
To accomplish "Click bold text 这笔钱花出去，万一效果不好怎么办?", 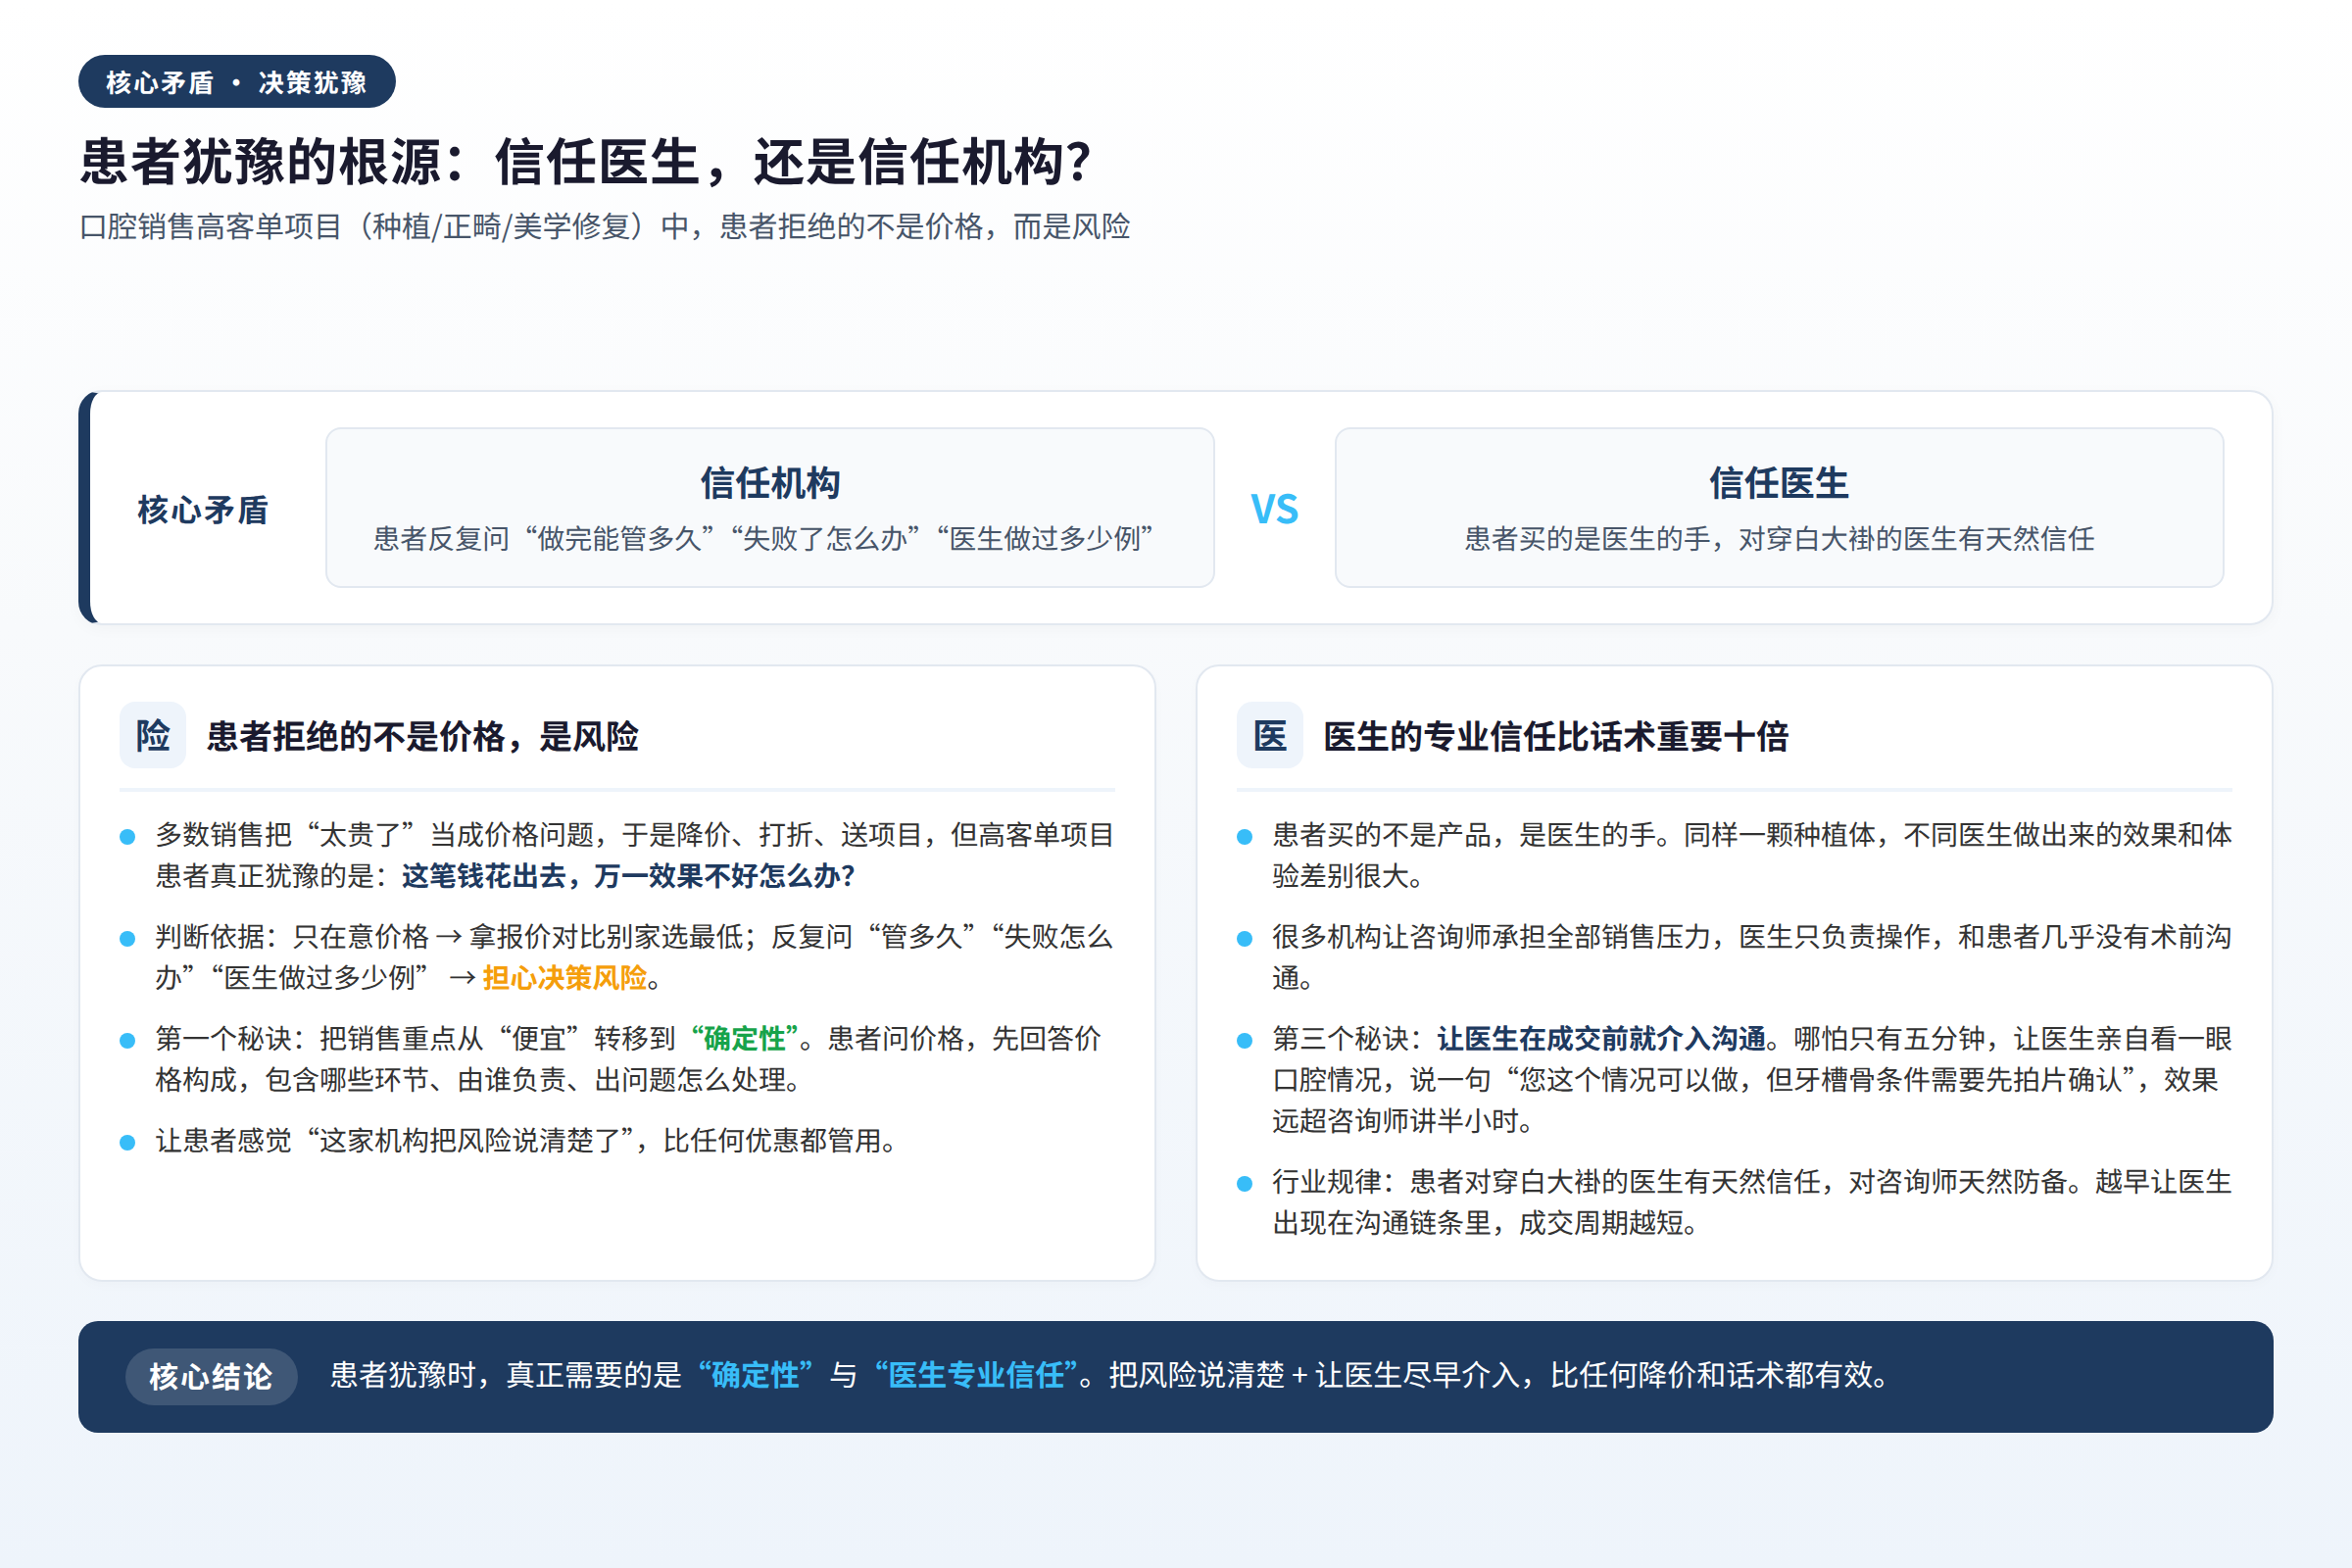I will click(x=628, y=876).
